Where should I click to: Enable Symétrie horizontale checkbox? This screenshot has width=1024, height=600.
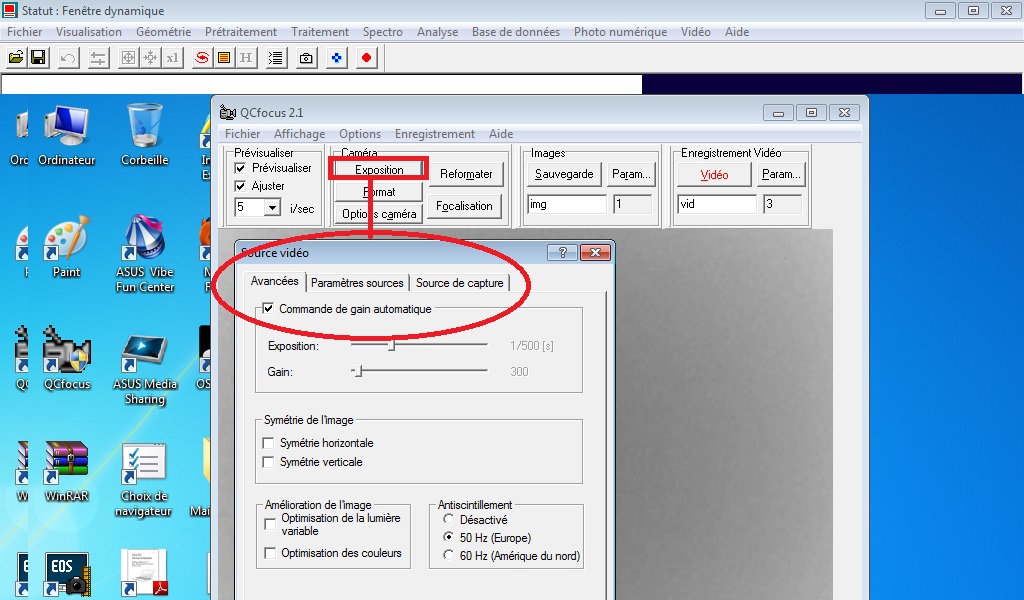point(268,443)
